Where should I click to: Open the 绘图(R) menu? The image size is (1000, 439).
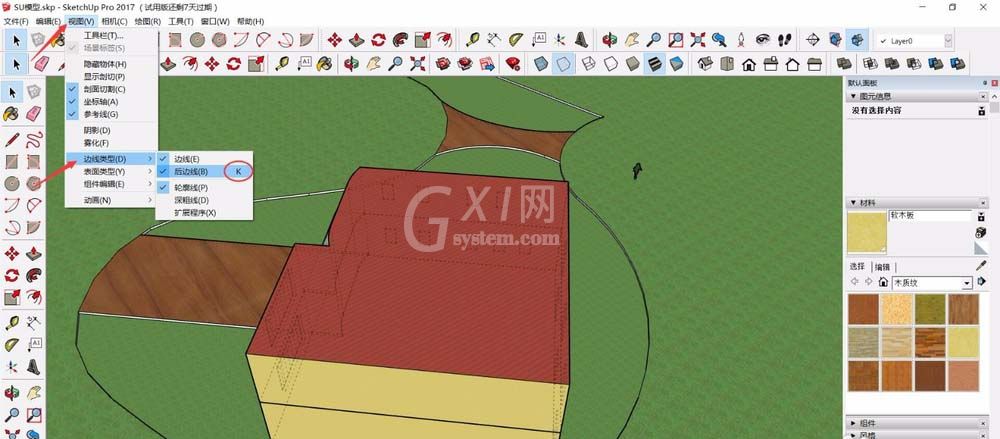click(148, 22)
